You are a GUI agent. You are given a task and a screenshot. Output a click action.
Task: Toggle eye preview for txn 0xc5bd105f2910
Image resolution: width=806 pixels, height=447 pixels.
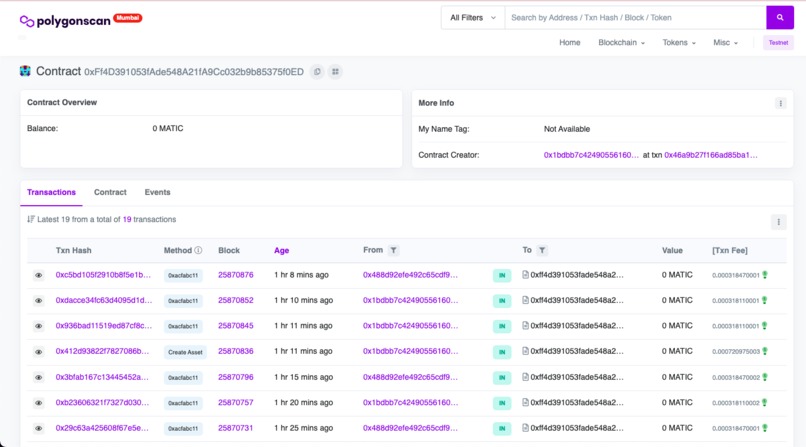point(39,275)
